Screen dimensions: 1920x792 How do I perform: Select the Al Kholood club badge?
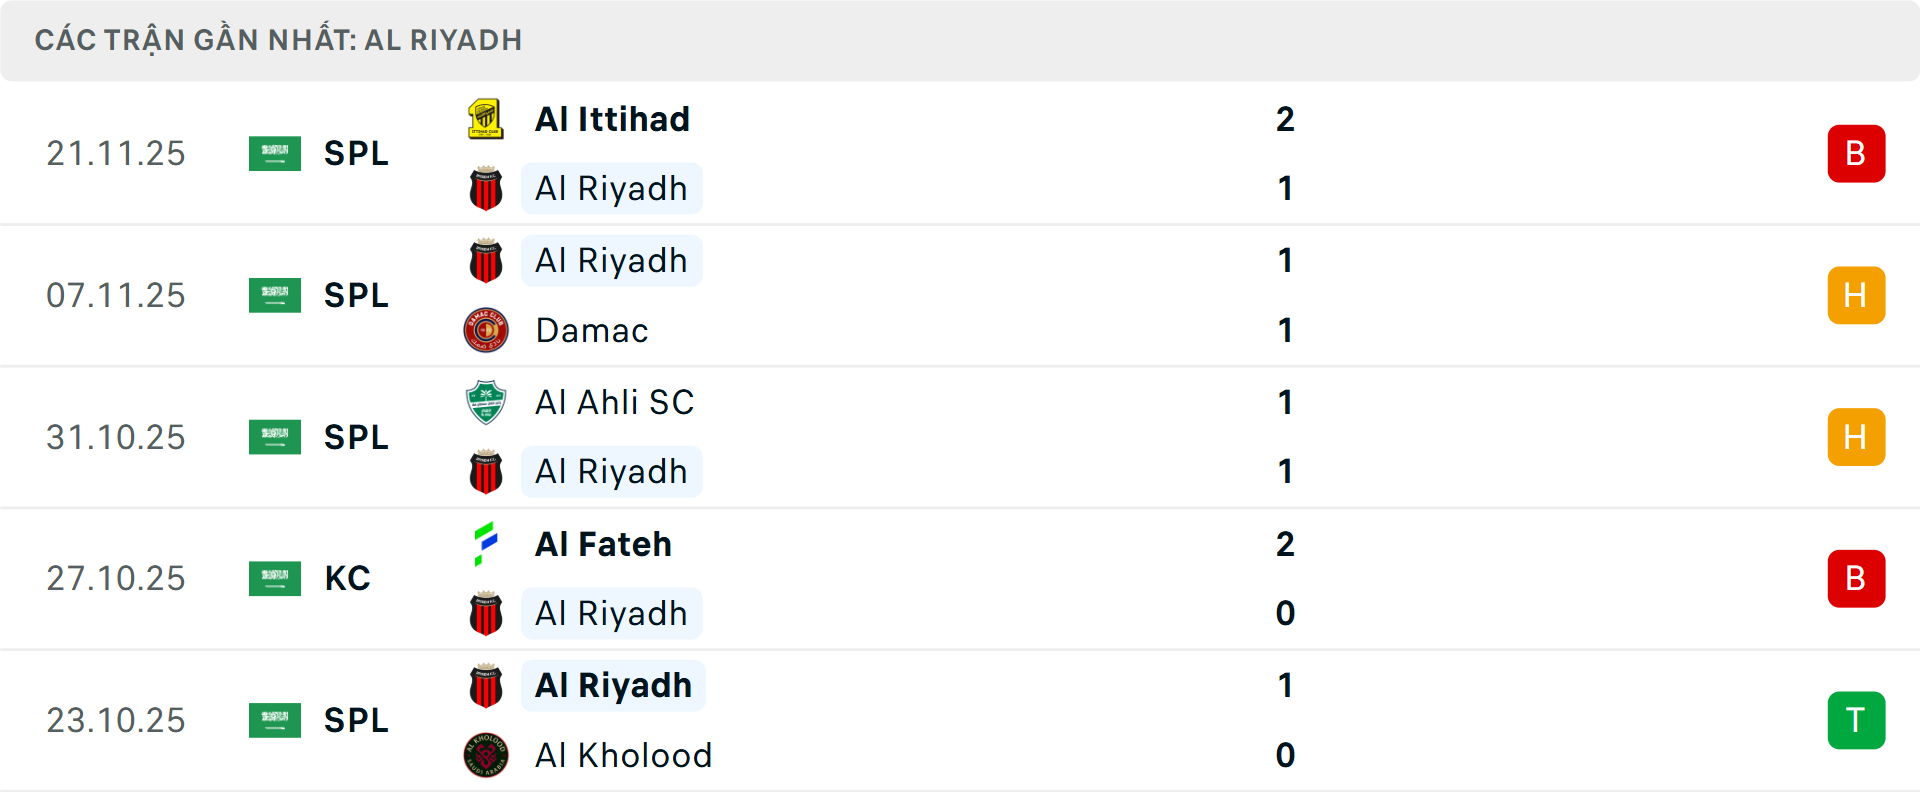click(x=486, y=756)
